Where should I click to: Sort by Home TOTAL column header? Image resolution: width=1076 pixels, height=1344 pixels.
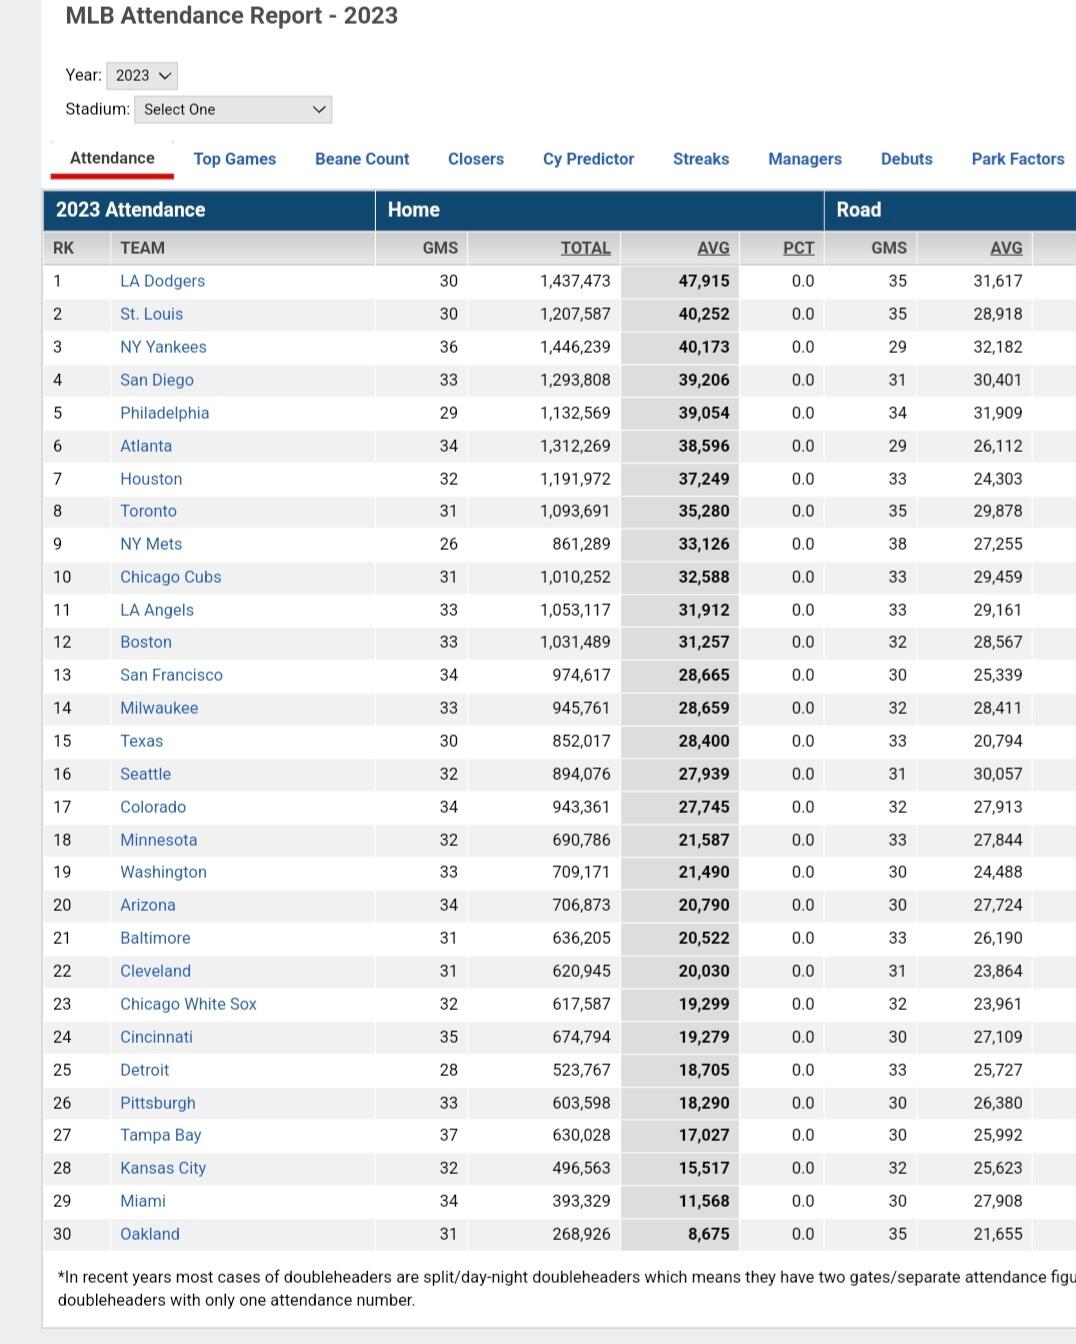tap(585, 248)
